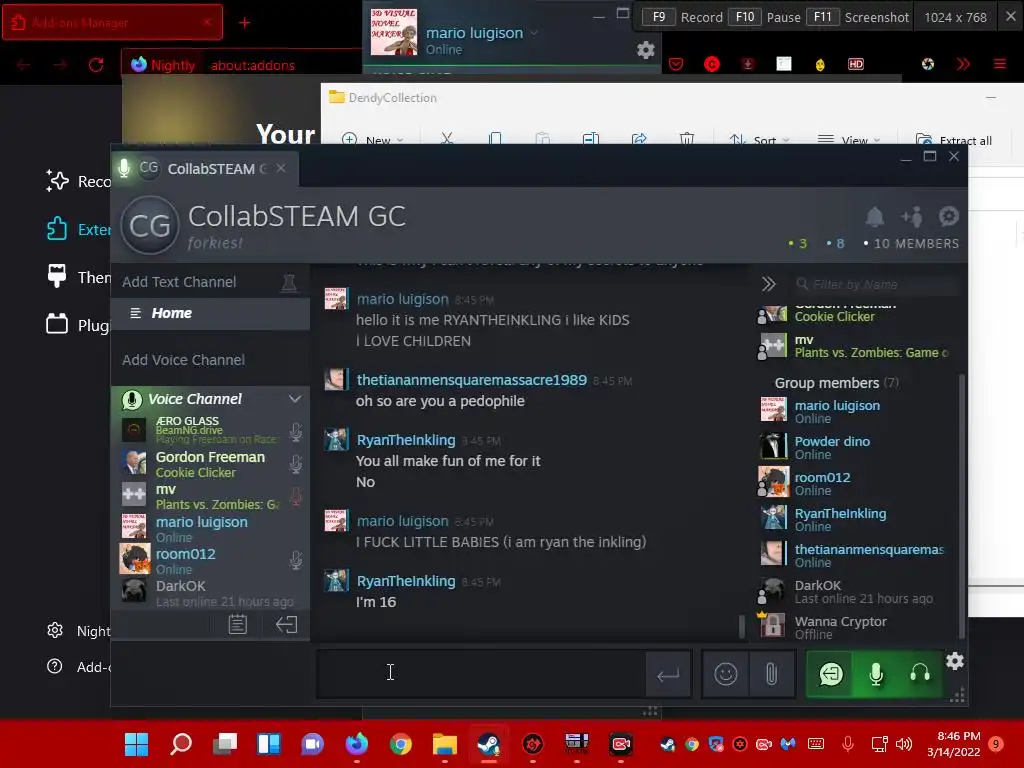1024x768 pixels.
Task: Click the Filter by Name search field
Action: tap(875, 284)
